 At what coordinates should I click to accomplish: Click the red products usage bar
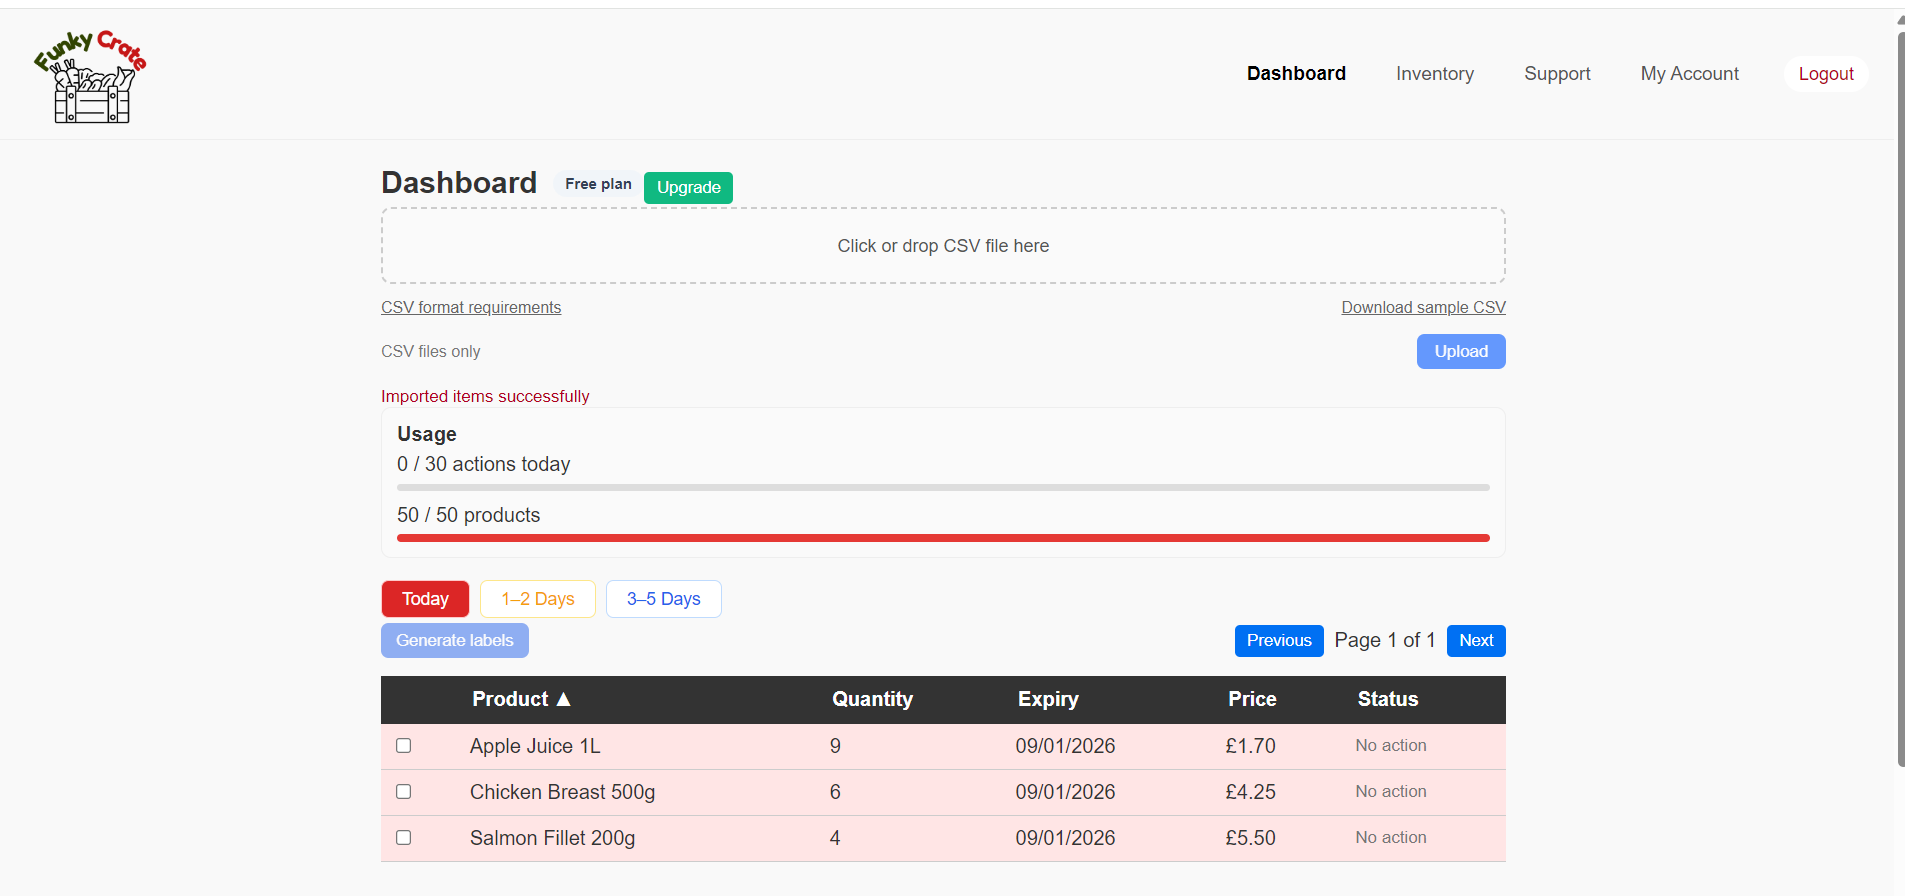(943, 538)
